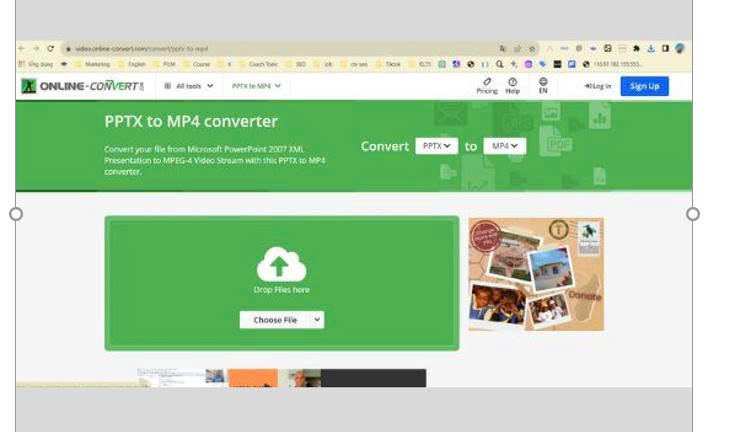Screen dimensions: 736x432
Task: Click the black square bookmark icon
Action: [557, 64]
